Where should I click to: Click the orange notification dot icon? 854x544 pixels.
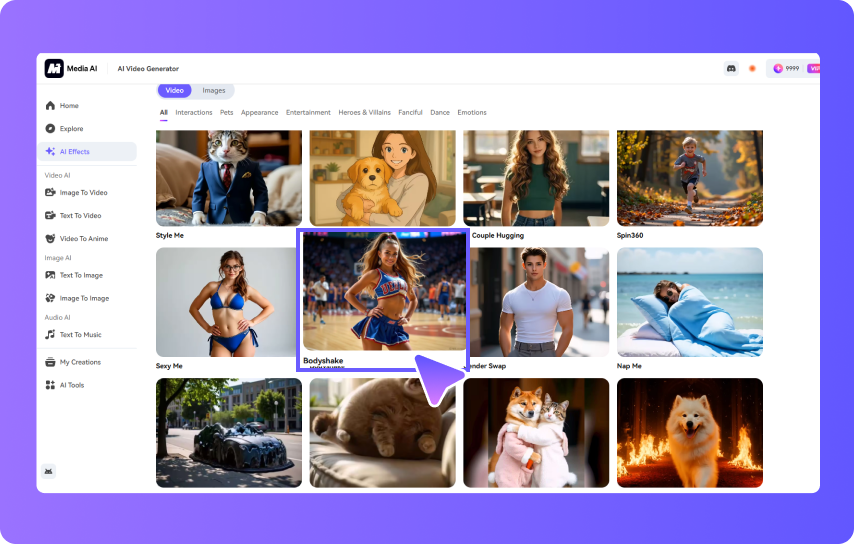[752, 68]
